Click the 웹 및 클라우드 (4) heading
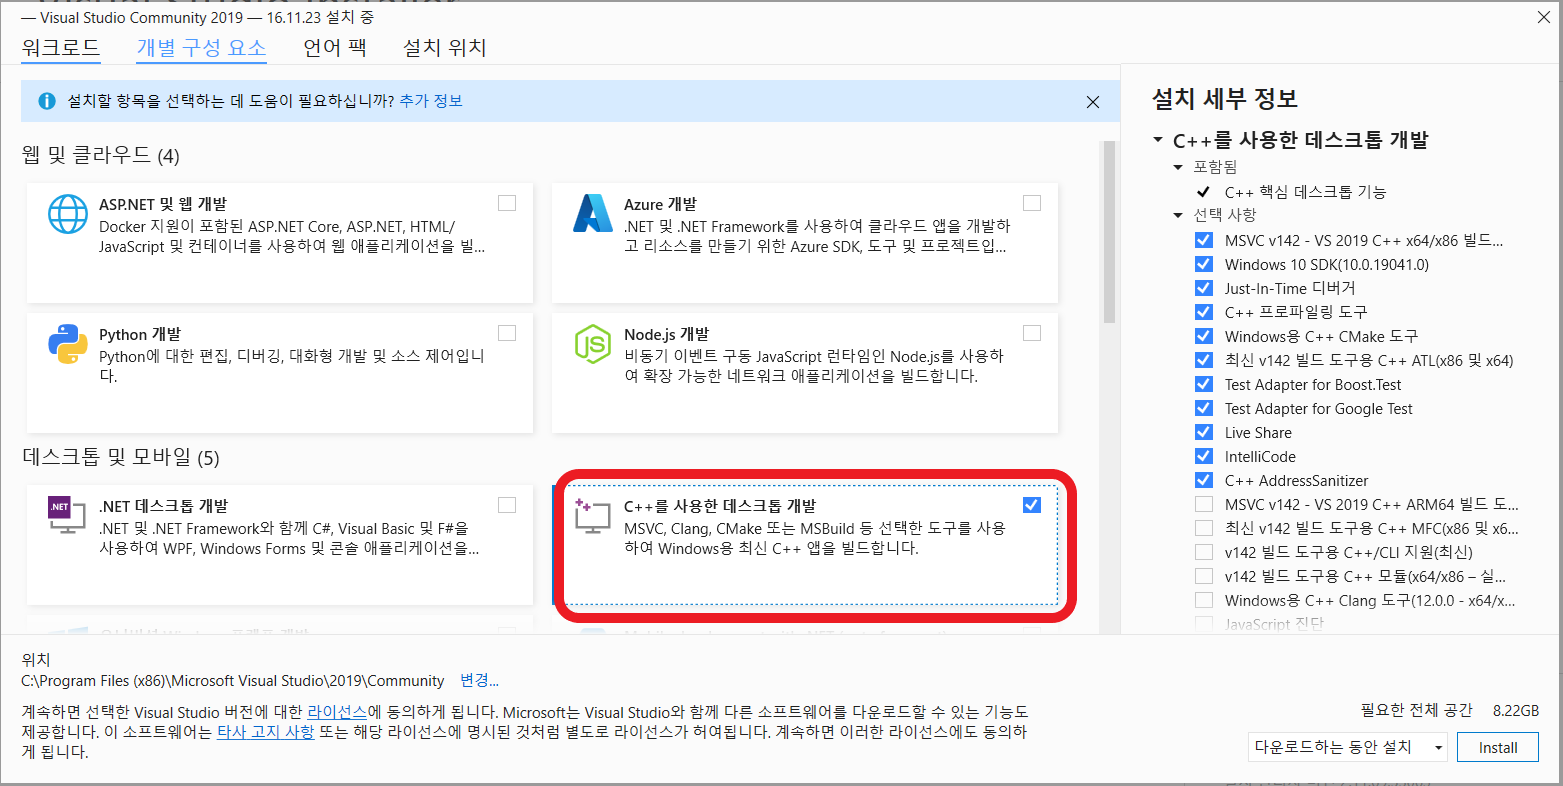The height and width of the screenshot is (786, 1563). click(x=100, y=155)
